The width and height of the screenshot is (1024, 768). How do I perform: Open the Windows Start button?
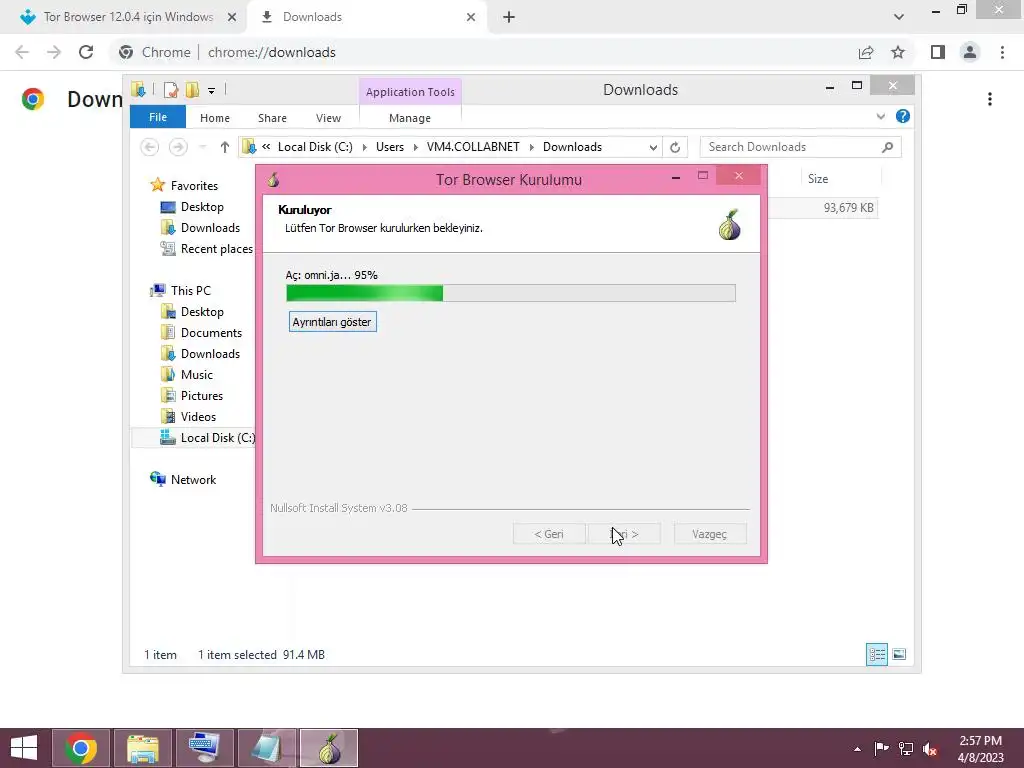(24, 748)
